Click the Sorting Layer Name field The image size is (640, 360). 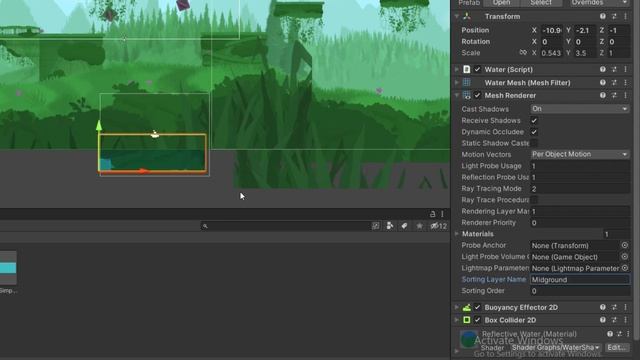(580, 280)
